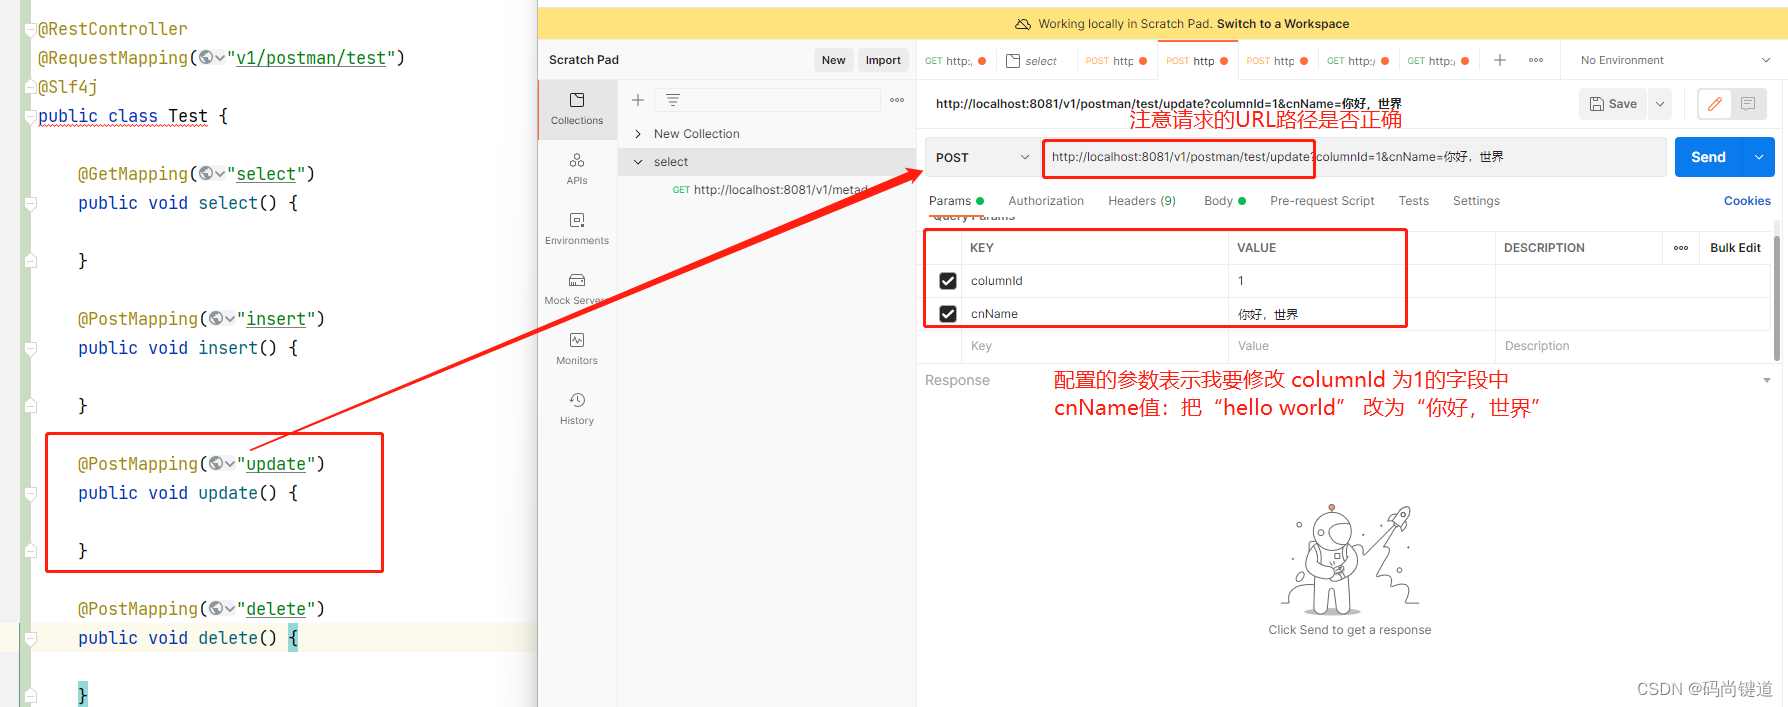Click the Send button

point(1709,157)
